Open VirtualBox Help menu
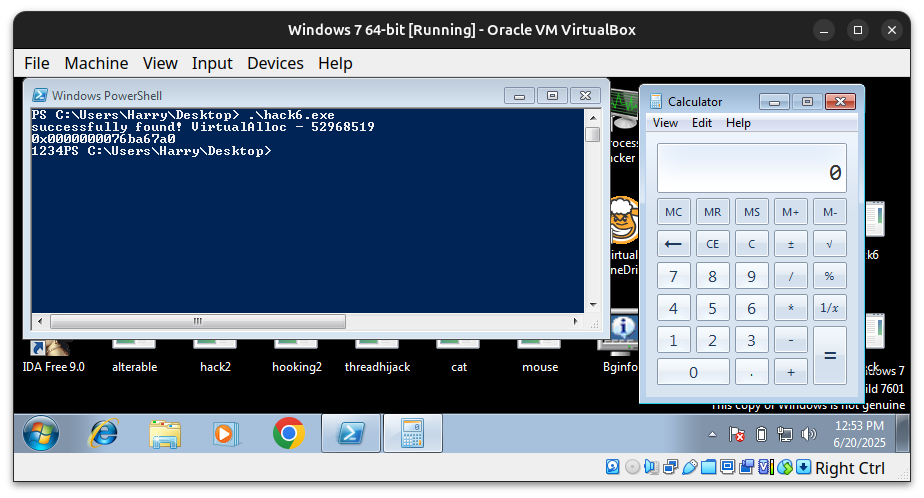The image size is (924, 498). tap(335, 63)
